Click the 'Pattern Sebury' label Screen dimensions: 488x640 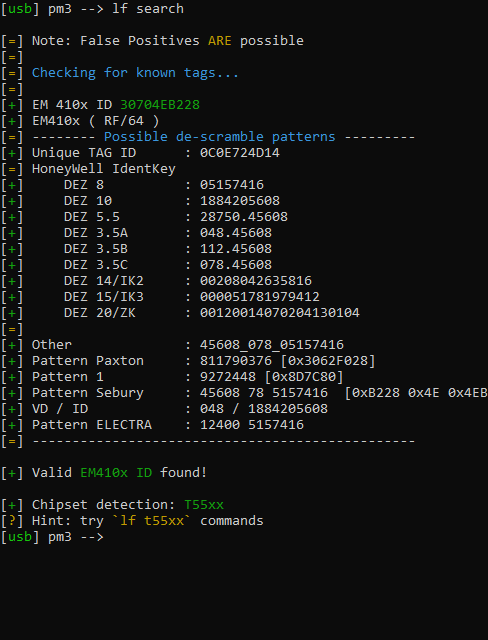coord(87,393)
